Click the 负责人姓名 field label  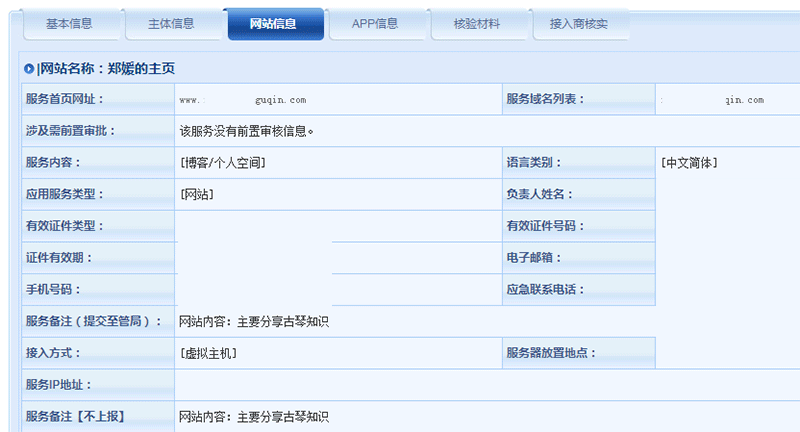pyautogui.click(x=540, y=195)
